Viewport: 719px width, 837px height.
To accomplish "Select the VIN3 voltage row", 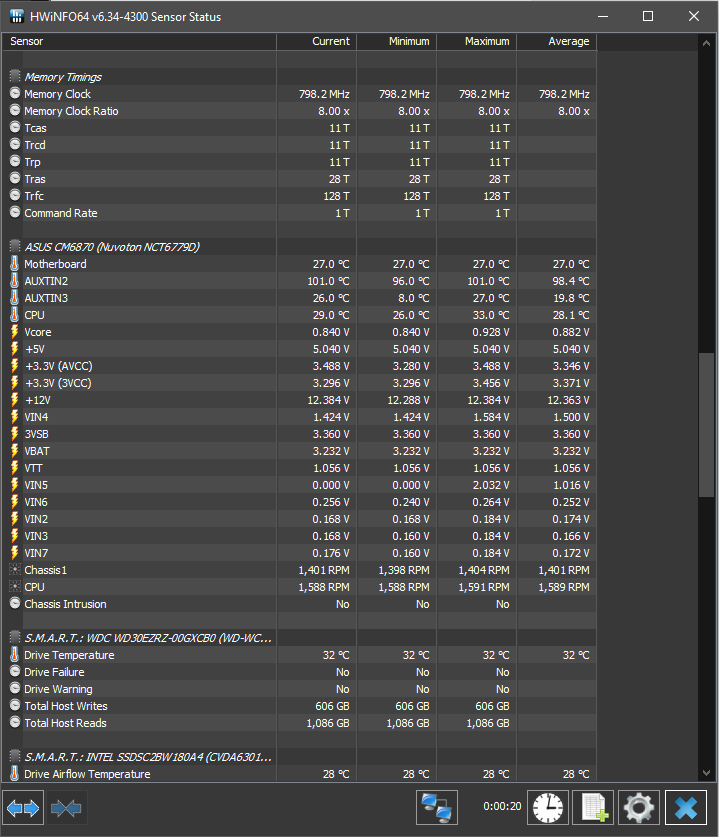I will [x=299, y=536].
